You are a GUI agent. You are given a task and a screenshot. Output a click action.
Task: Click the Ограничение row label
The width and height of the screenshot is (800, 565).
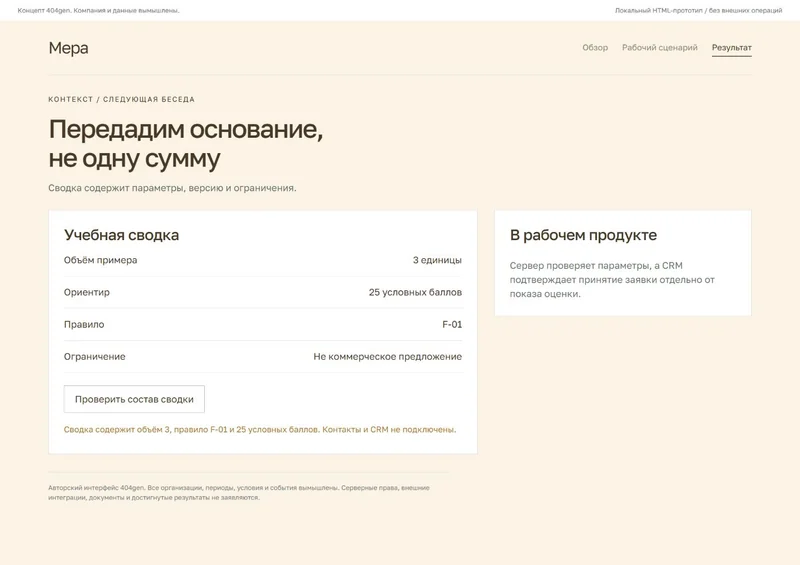(x=94, y=357)
